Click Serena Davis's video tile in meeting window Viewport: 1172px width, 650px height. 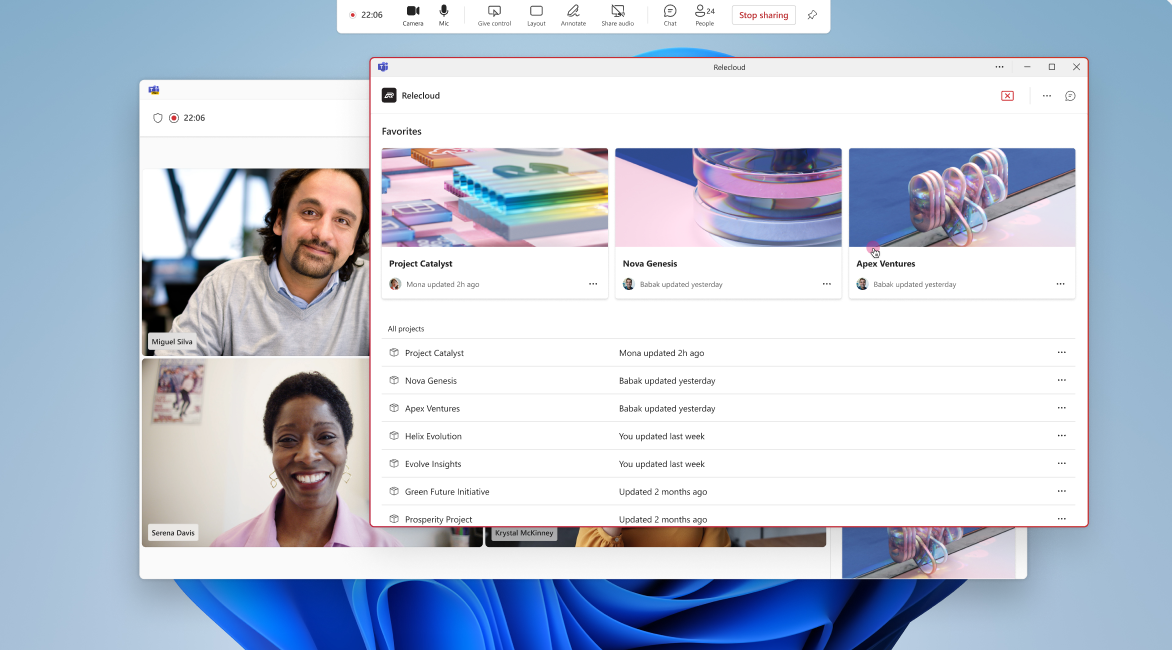click(x=256, y=453)
